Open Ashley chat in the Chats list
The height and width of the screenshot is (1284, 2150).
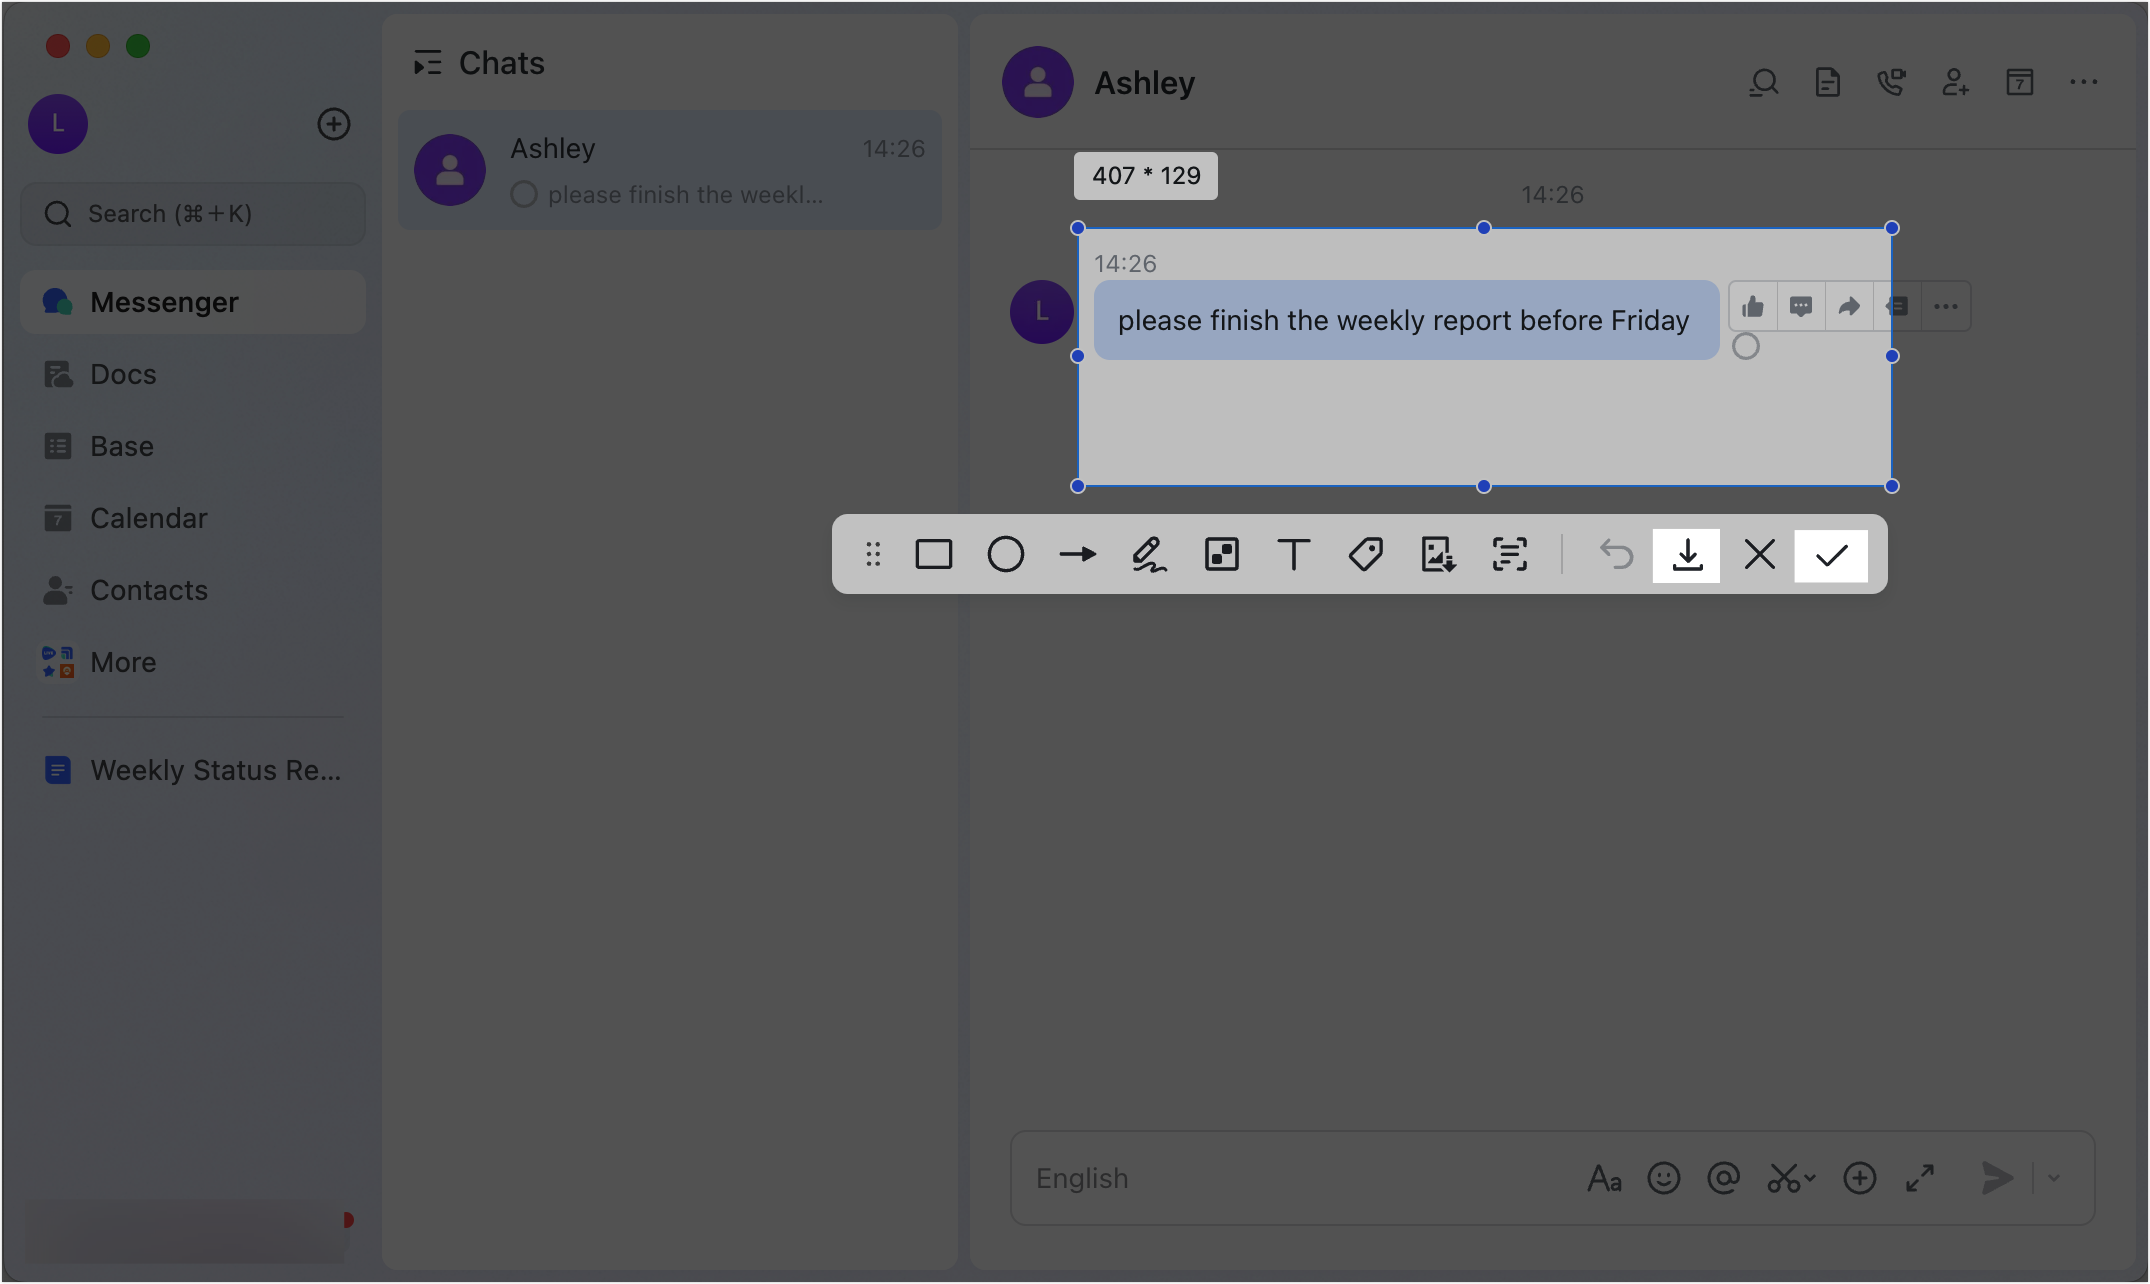coord(670,170)
